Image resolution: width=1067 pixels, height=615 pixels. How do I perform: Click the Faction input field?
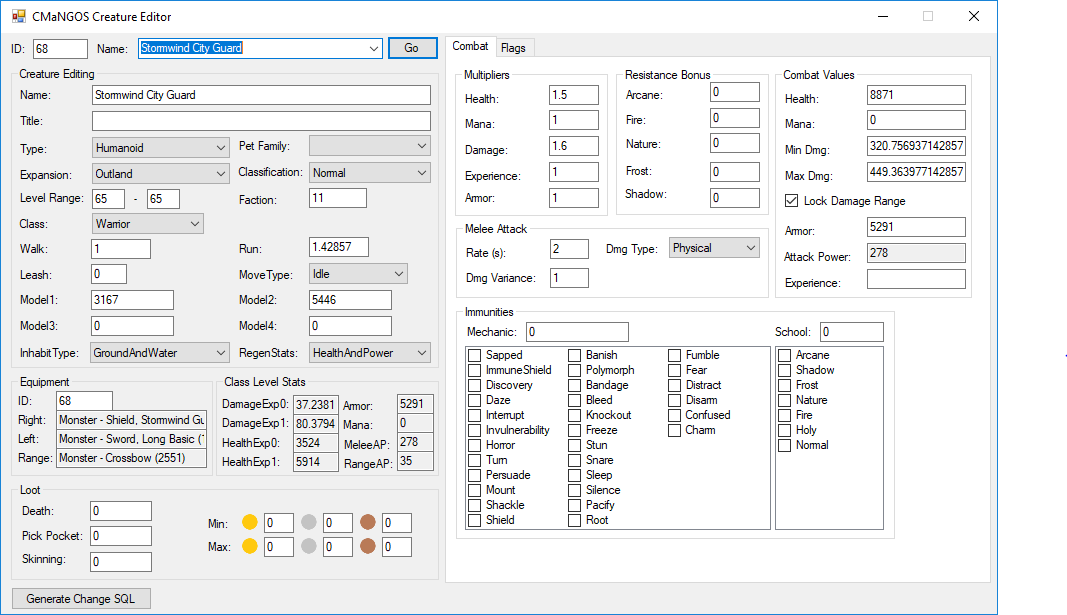pos(338,198)
